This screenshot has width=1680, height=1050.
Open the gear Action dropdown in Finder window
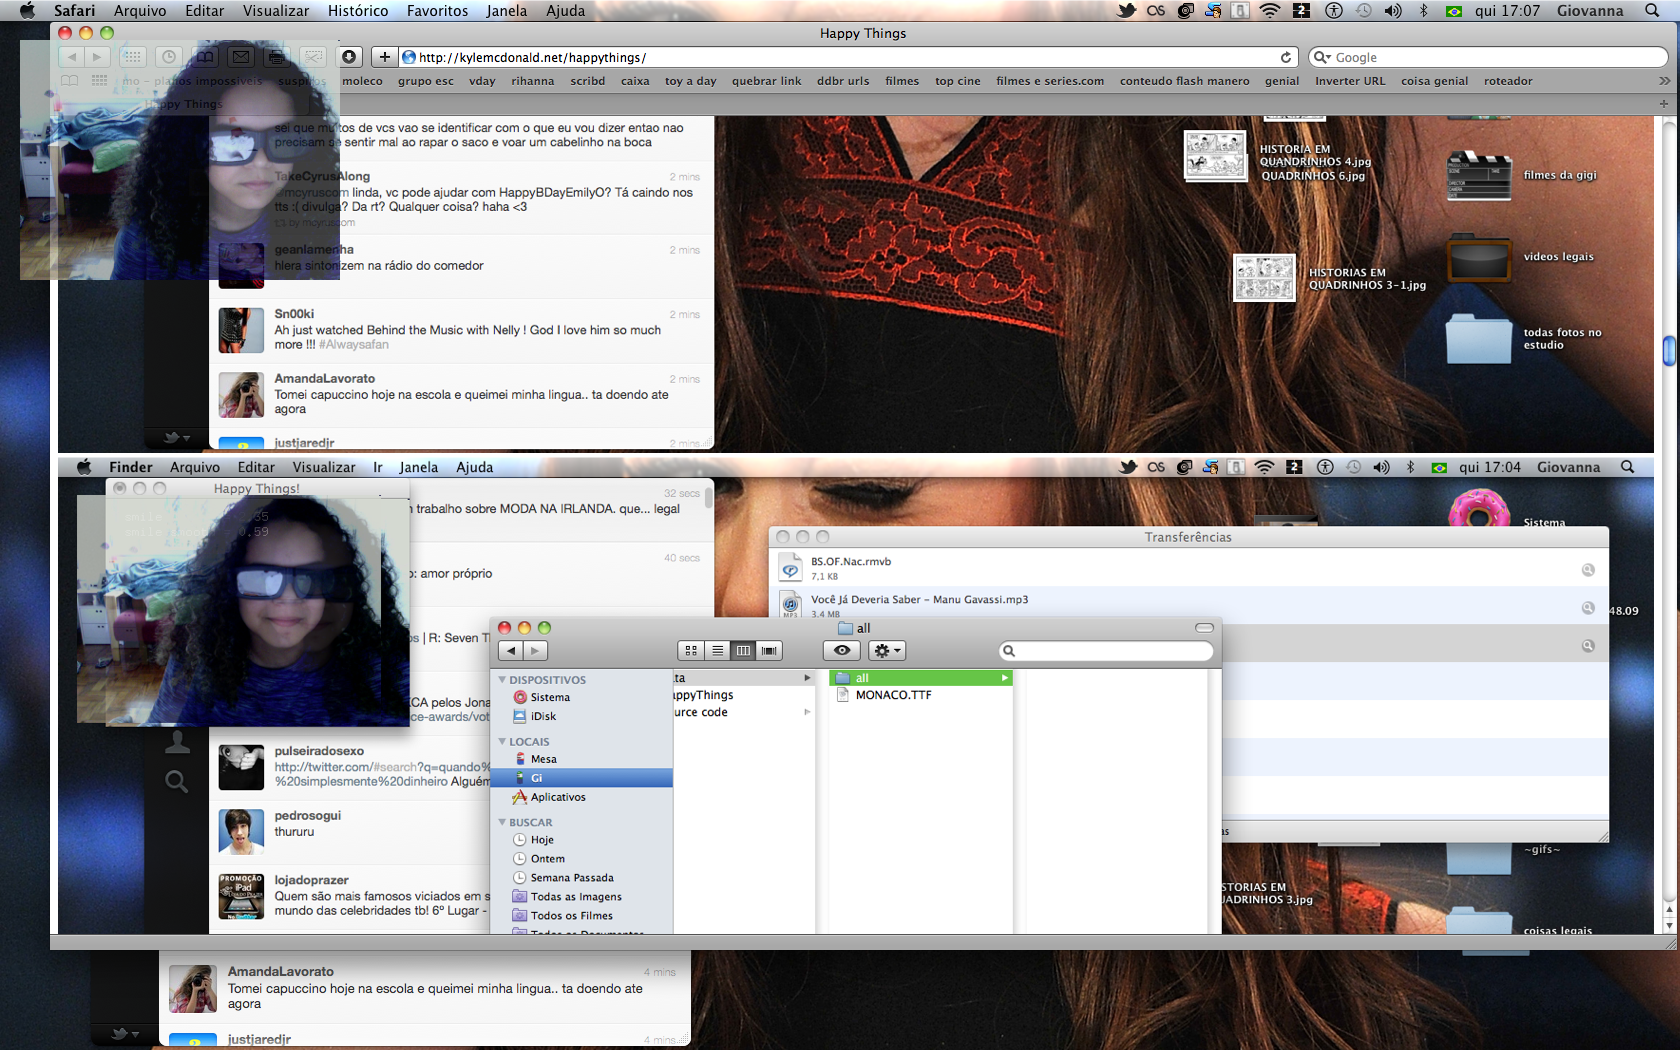pos(887,650)
